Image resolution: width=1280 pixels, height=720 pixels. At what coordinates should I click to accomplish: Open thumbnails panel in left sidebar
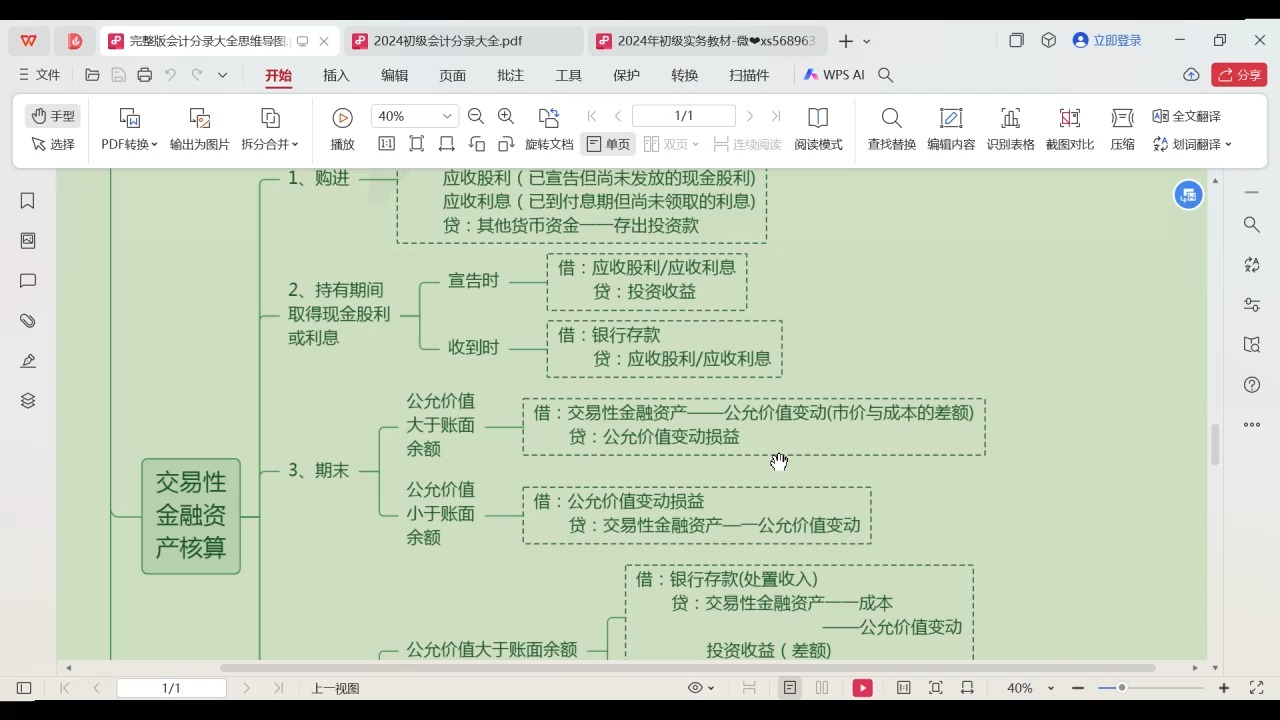click(28, 241)
